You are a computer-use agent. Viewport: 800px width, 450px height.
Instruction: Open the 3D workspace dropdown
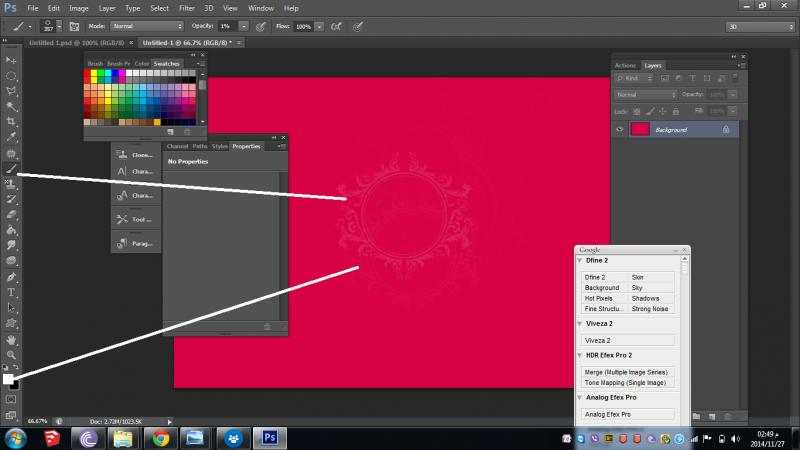[x=760, y=27]
